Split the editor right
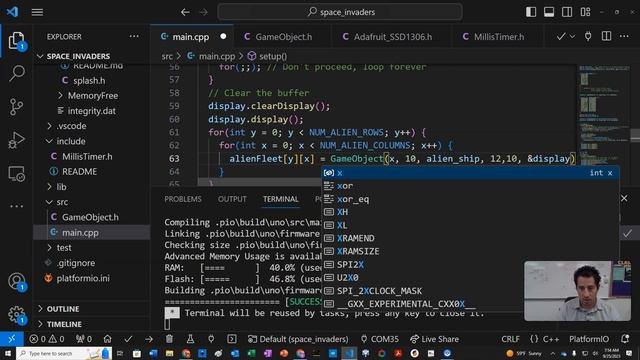 tap(607, 36)
